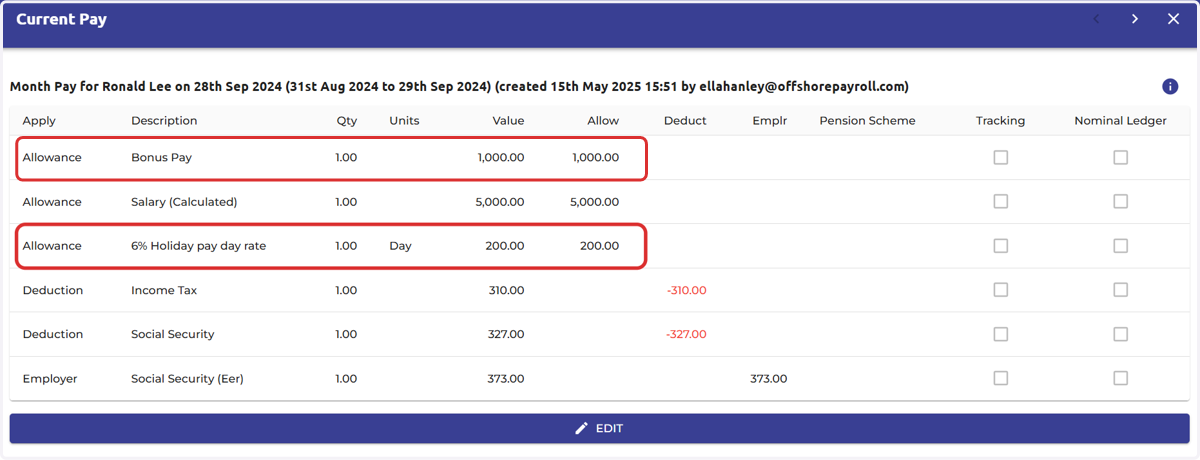Click the Current Pay dialog title
This screenshot has width=1200, height=460.
click(61, 19)
